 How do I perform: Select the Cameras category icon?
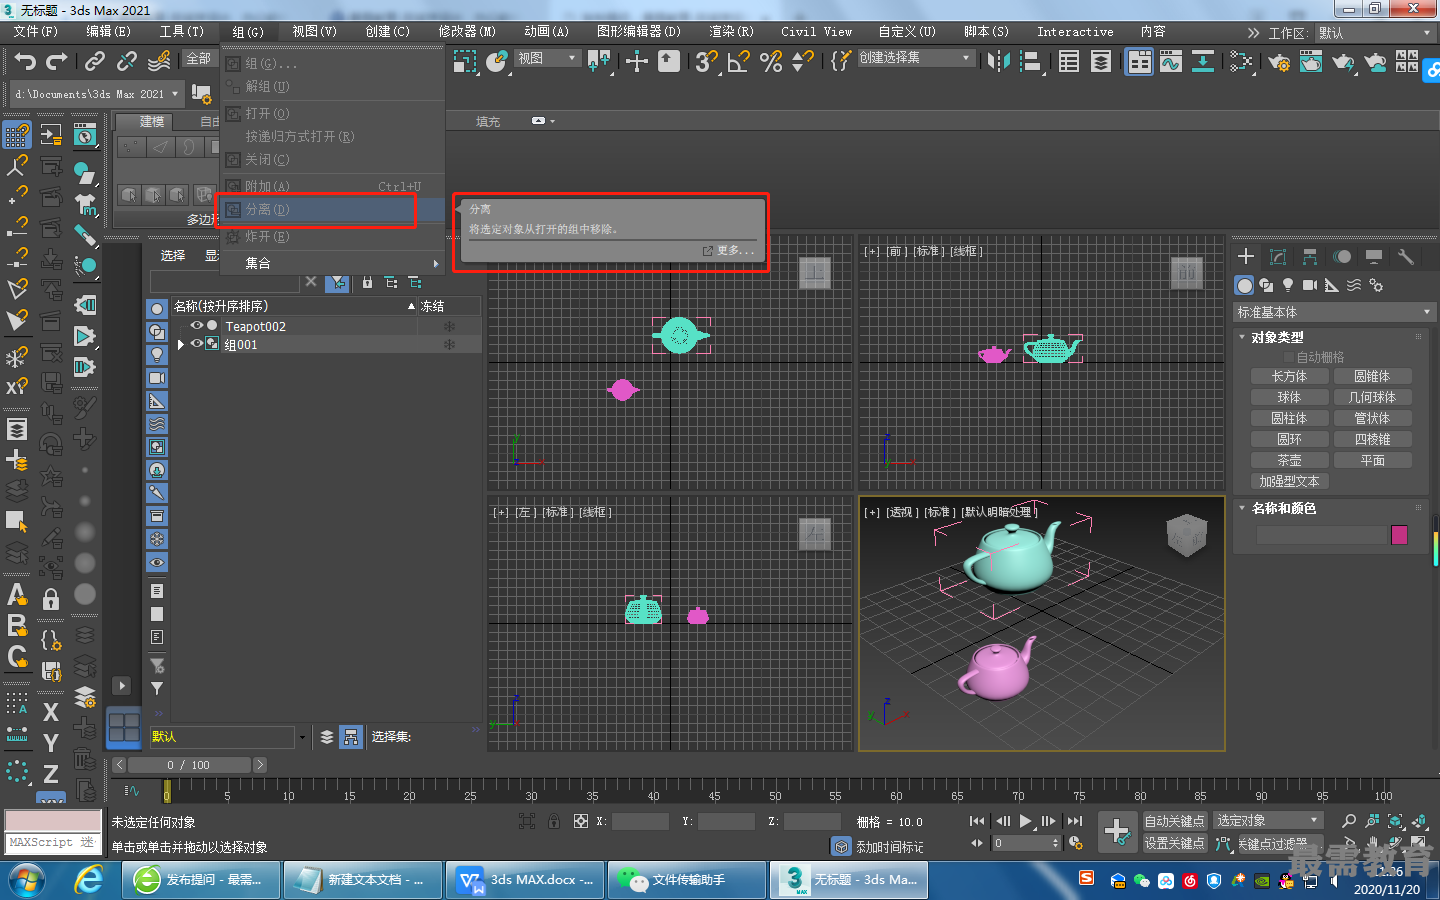point(1310,285)
